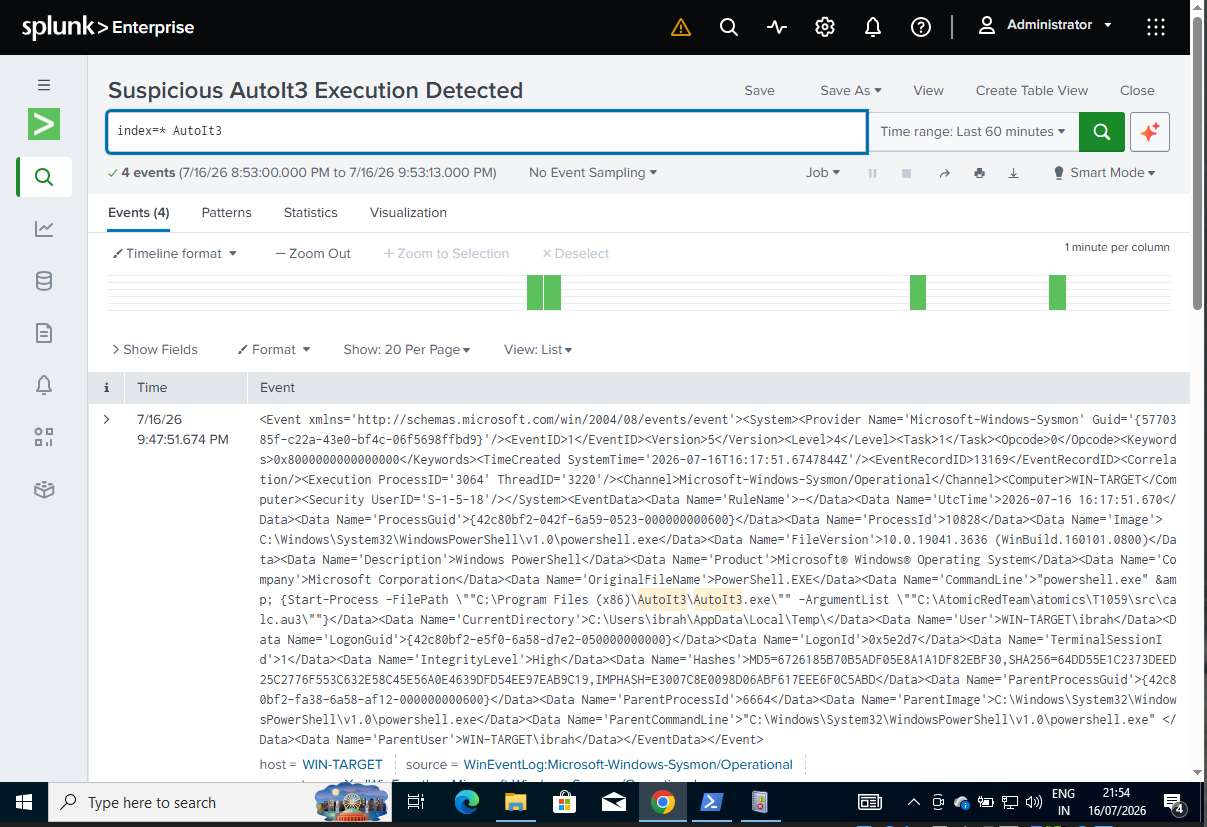This screenshot has height=827, width=1207.
Task: Open Microsoft Edge from taskbar
Action: [x=467, y=802]
